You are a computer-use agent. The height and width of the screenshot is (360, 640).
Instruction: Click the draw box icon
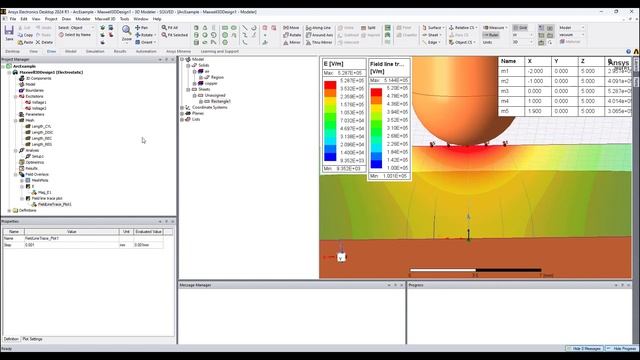coord(196,28)
